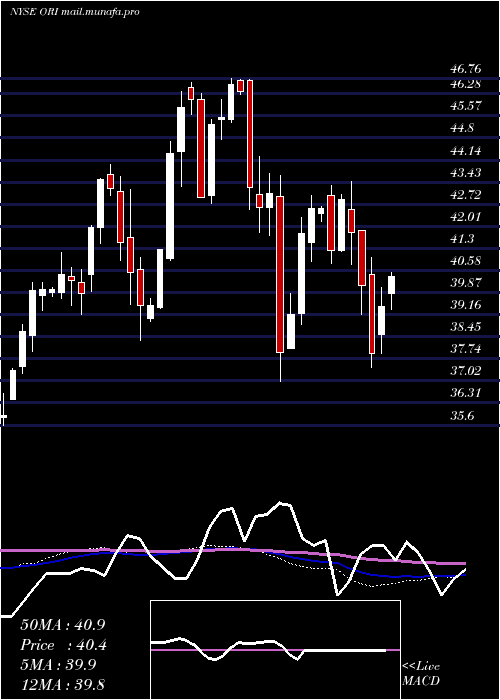Click the NYSE ORI mail.munafa.pro title text
This screenshot has width=500, height=700.
[75, 12]
